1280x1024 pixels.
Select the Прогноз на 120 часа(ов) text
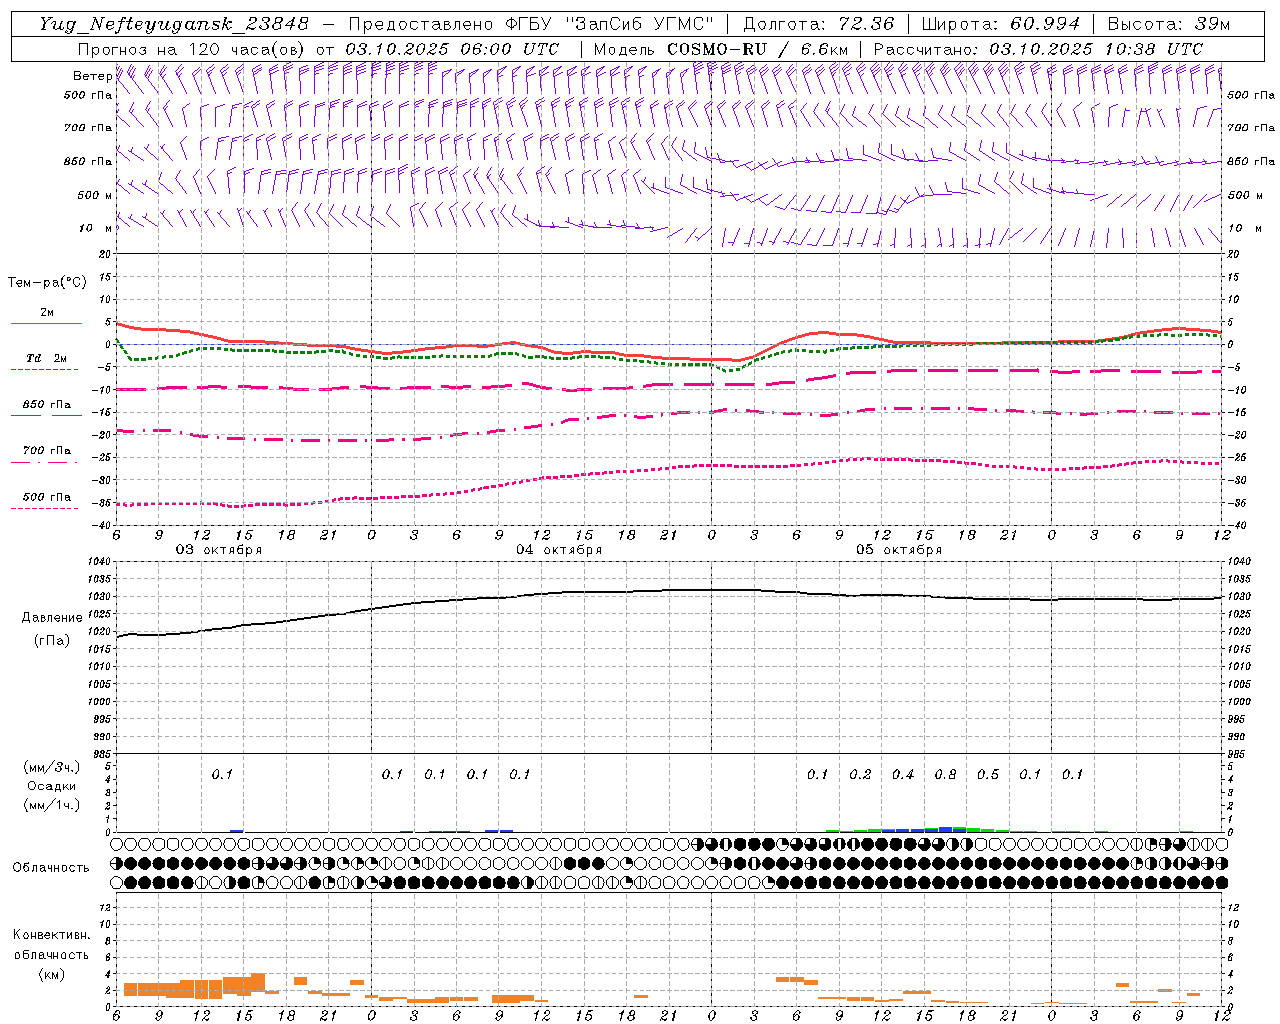click(x=192, y=49)
